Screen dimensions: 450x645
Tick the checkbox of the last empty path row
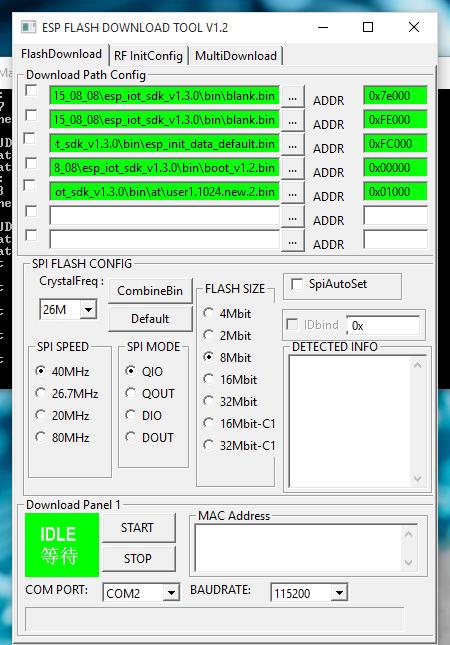coord(31,235)
